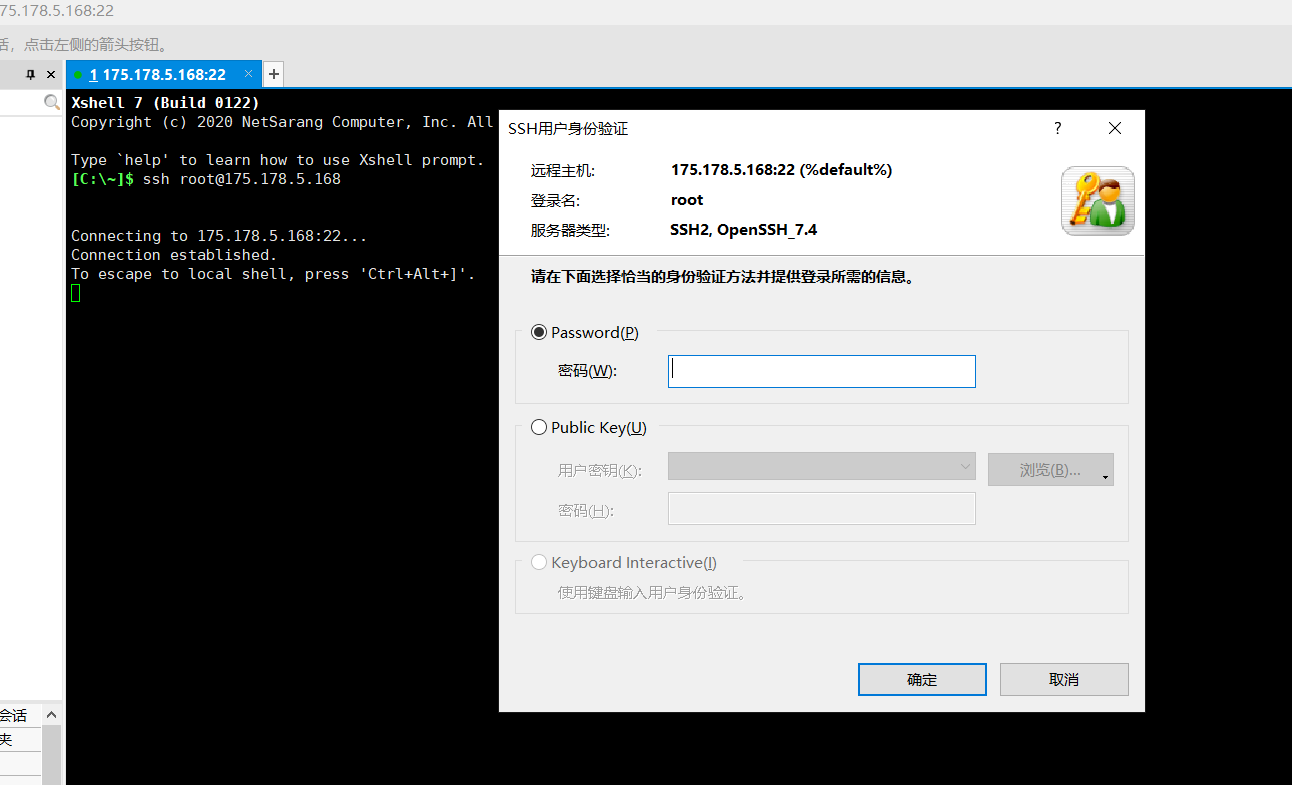Click the search magnifier icon
This screenshot has height=785, width=1292.
(52, 102)
